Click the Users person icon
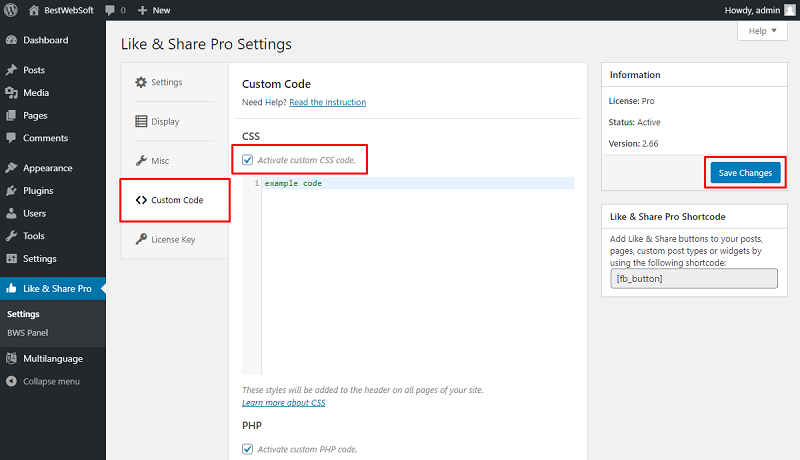The height and width of the screenshot is (460, 800). pos(11,214)
